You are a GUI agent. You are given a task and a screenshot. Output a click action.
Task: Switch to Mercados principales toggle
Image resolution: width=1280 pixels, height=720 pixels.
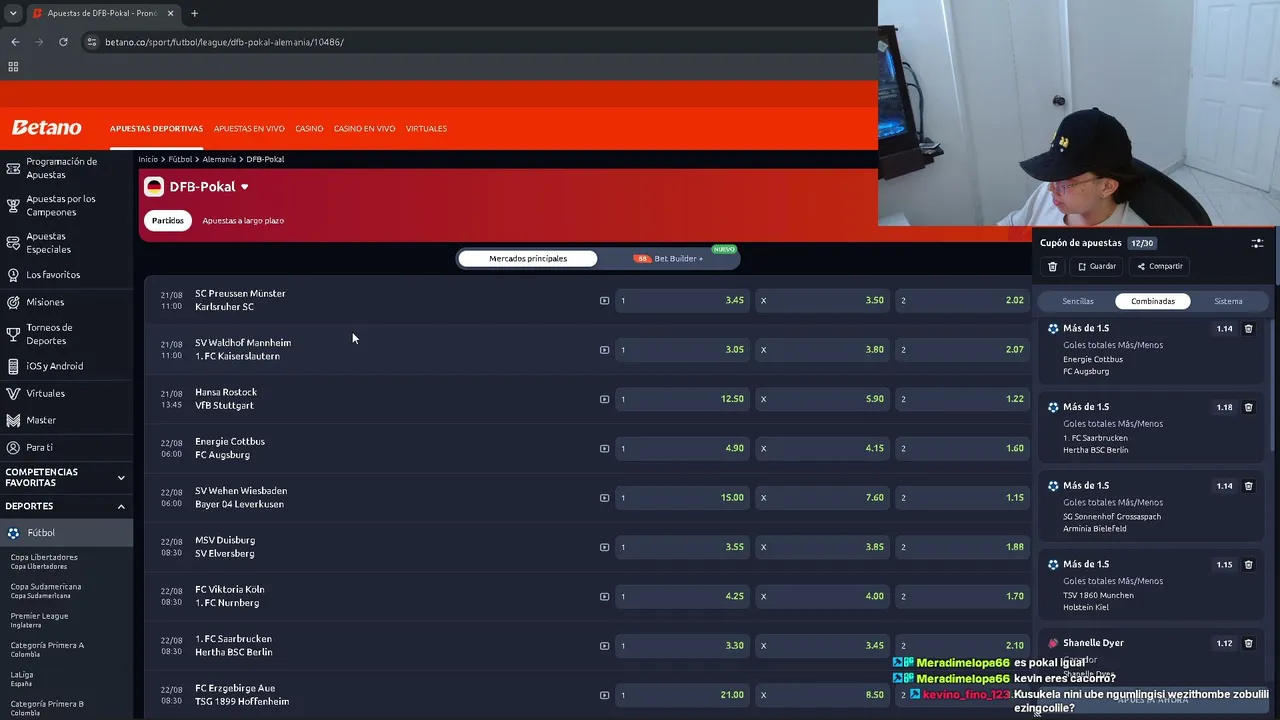[x=528, y=259]
